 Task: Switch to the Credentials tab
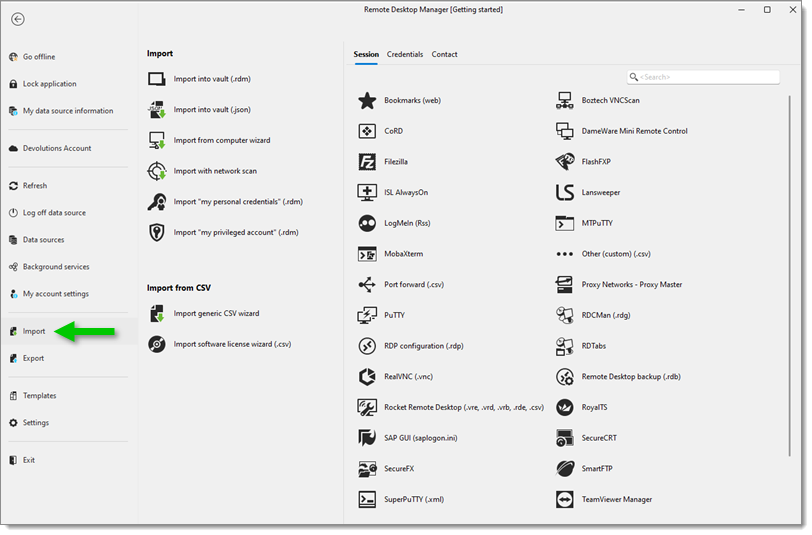pyautogui.click(x=405, y=54)
